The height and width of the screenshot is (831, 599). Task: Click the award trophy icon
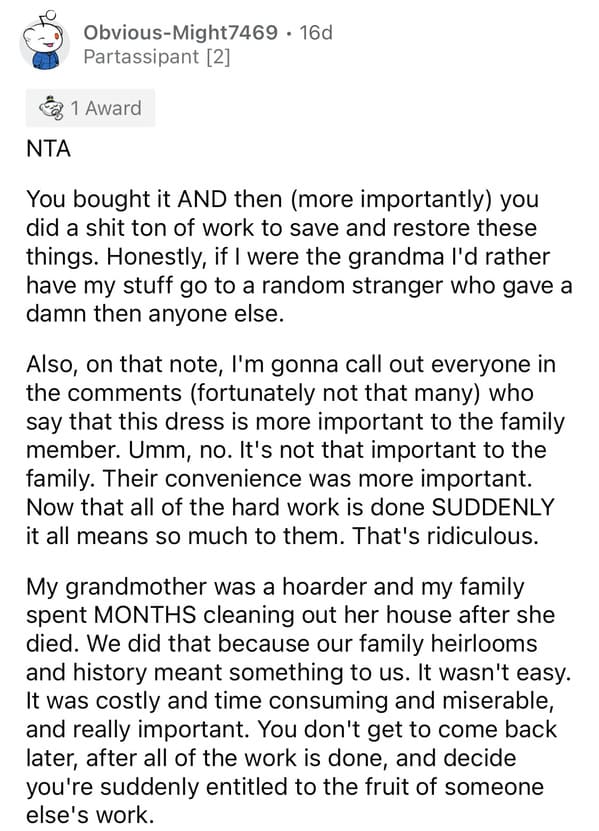(51, 108)
